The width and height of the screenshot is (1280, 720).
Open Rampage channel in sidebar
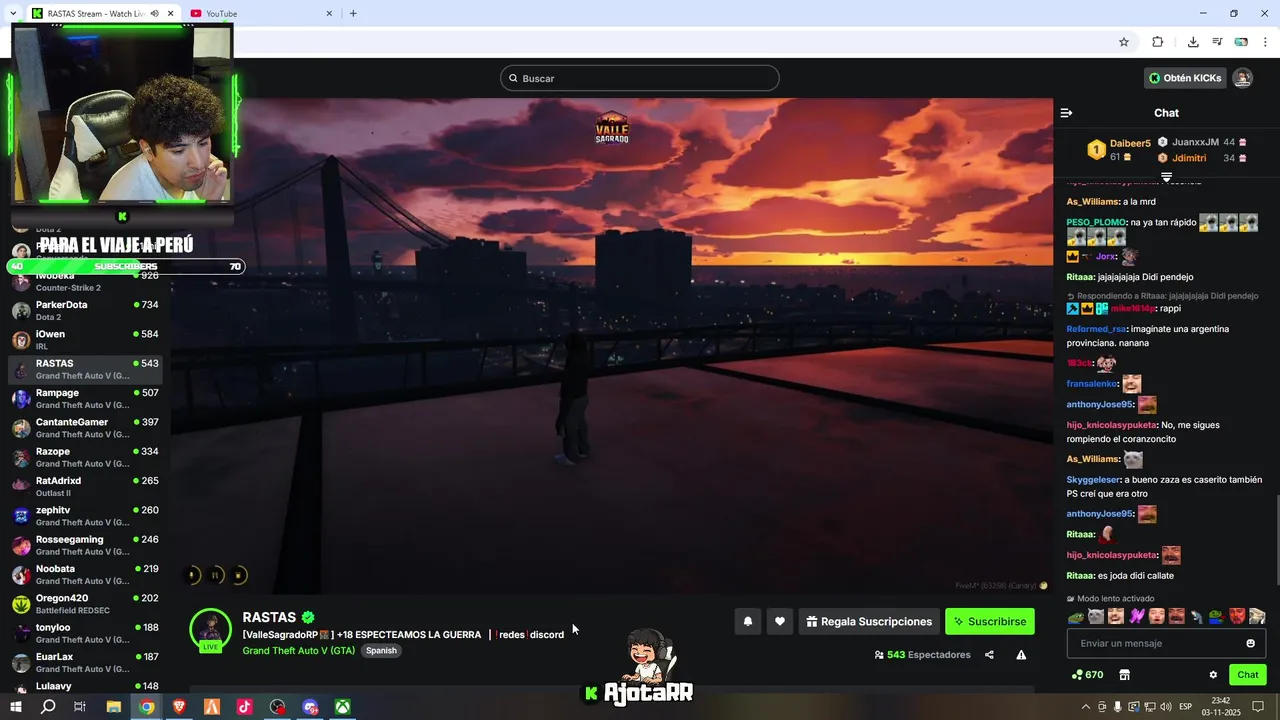point(84,398)
